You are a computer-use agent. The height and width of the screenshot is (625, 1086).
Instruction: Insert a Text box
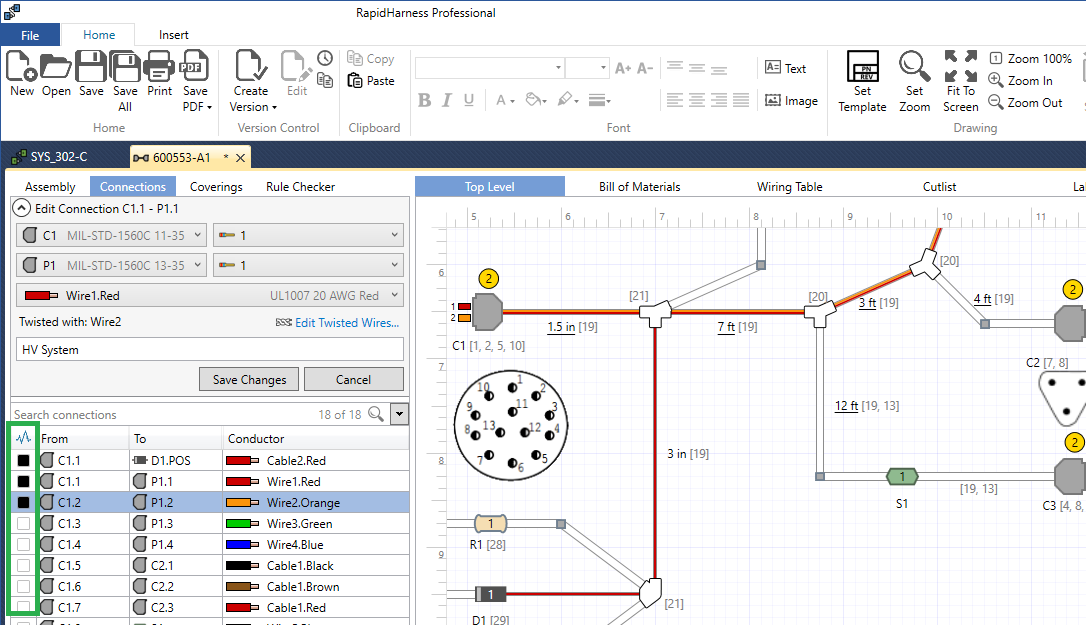[x=785, y=68]
